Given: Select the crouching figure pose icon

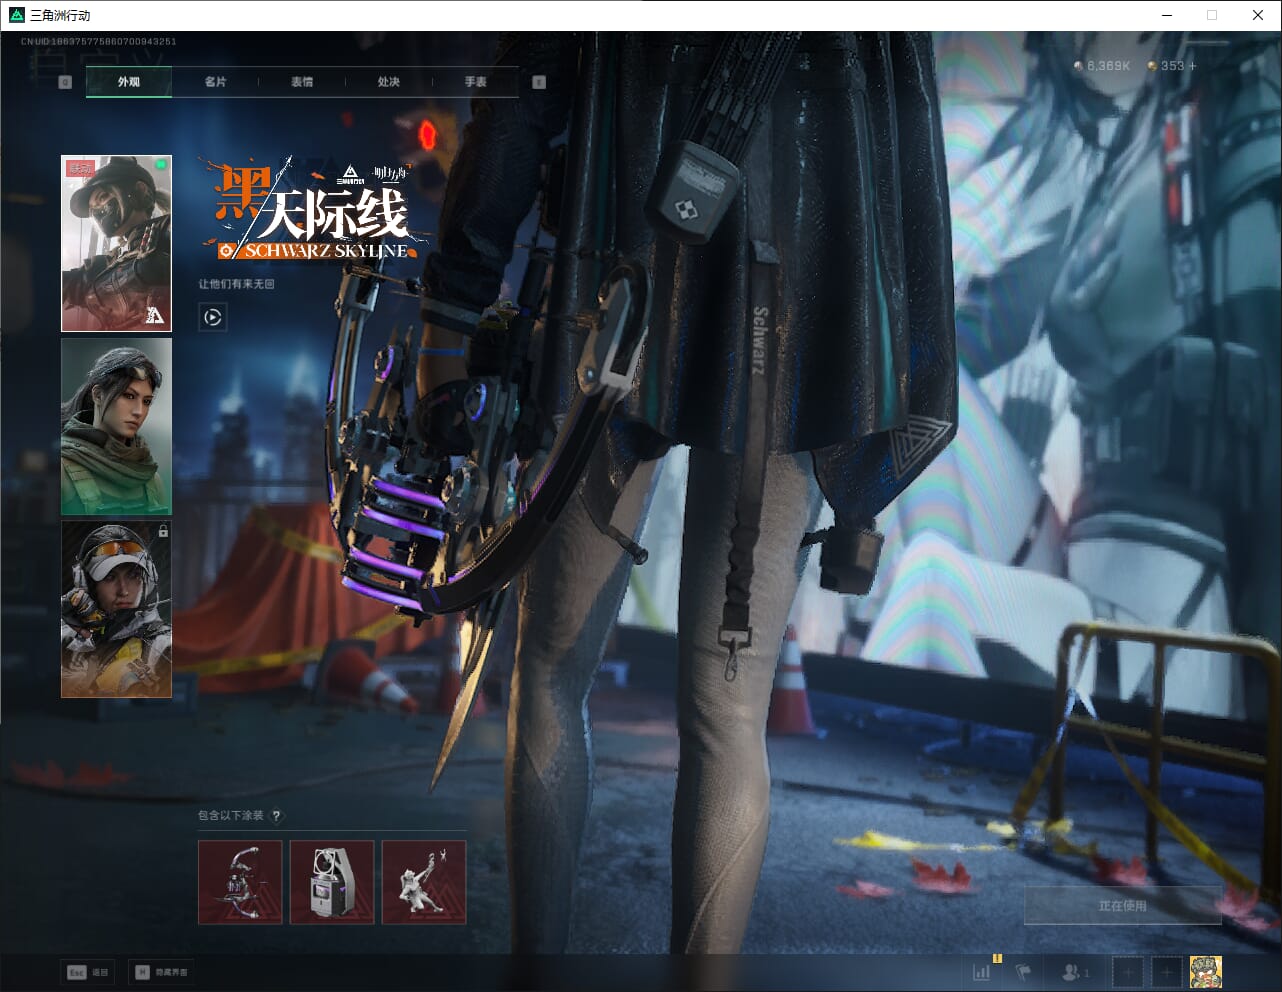Looking at the screenshot, I should coord(424,882).
